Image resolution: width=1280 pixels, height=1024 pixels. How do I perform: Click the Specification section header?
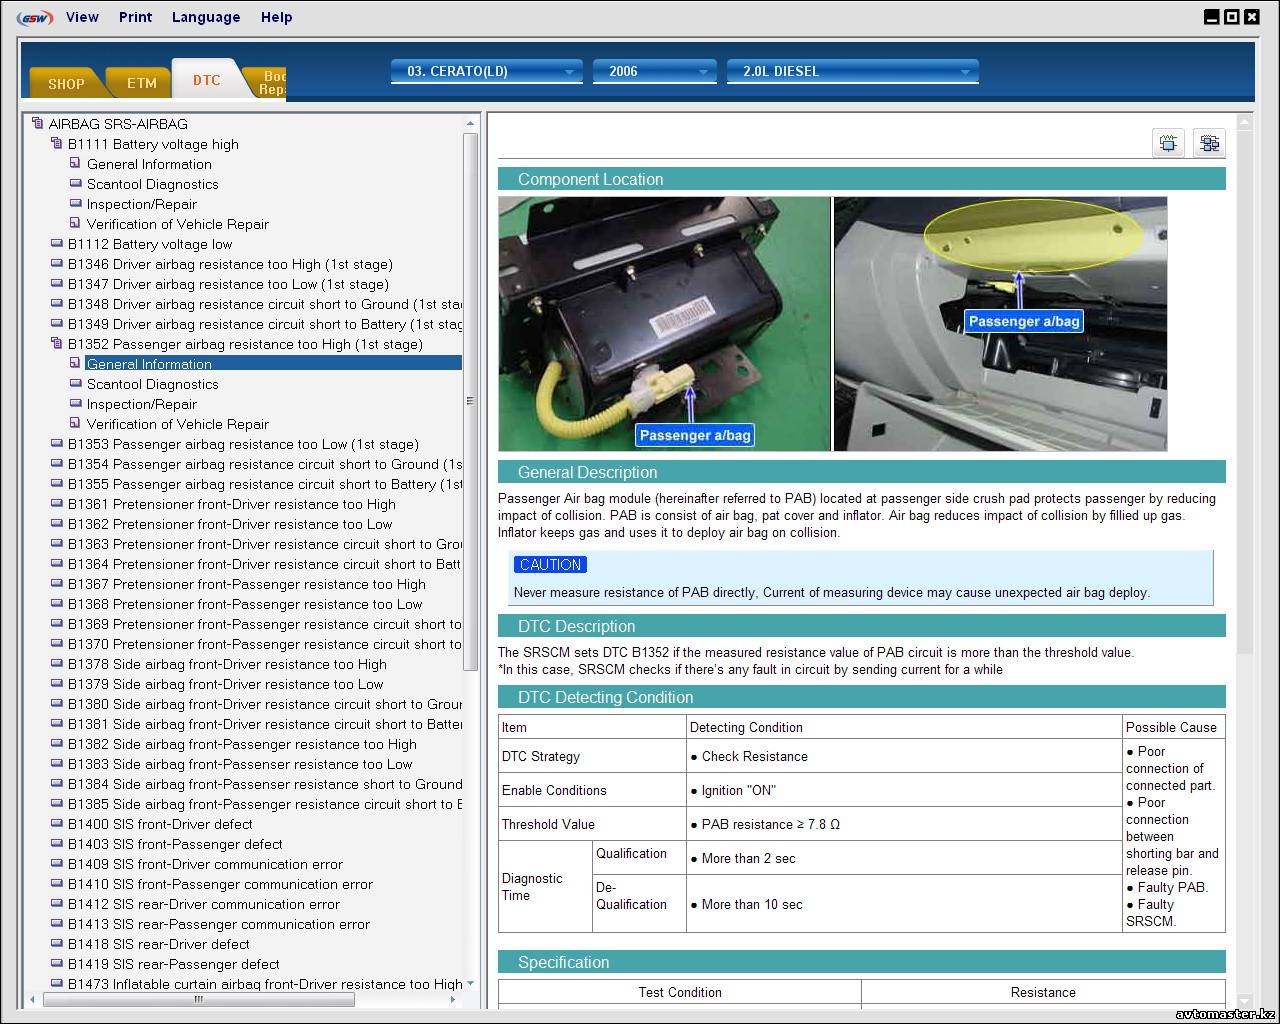pos(862,962)
